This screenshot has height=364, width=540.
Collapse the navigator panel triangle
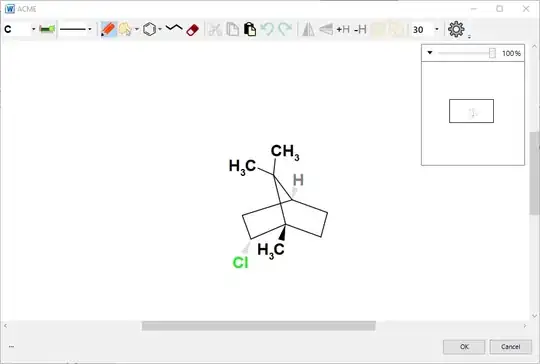pos(430,53)
